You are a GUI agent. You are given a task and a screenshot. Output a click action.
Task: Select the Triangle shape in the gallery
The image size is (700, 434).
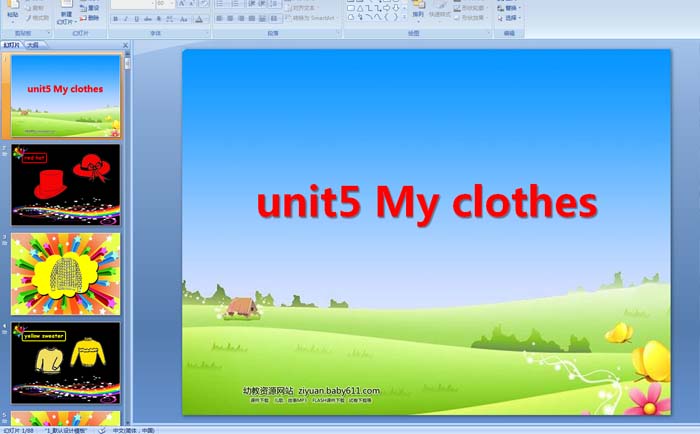pos(360,8)
